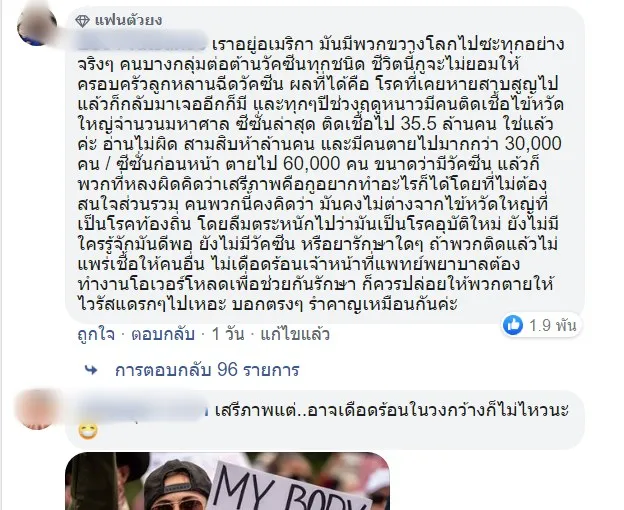
Task: Open the second commenter's blurred name
Action: tap(142, 410)
